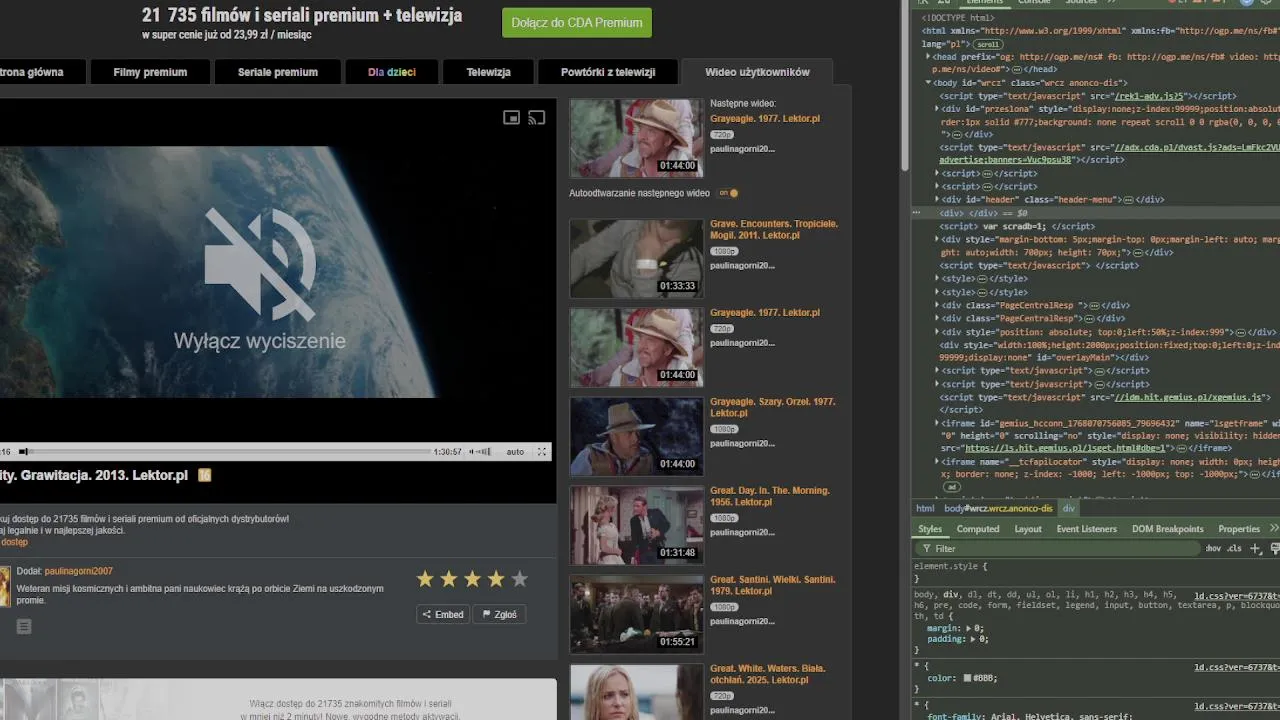Screen dimensions: 1280x720
Task: Show more Styles pane tabs chevron
Action: click(1273, 528)
